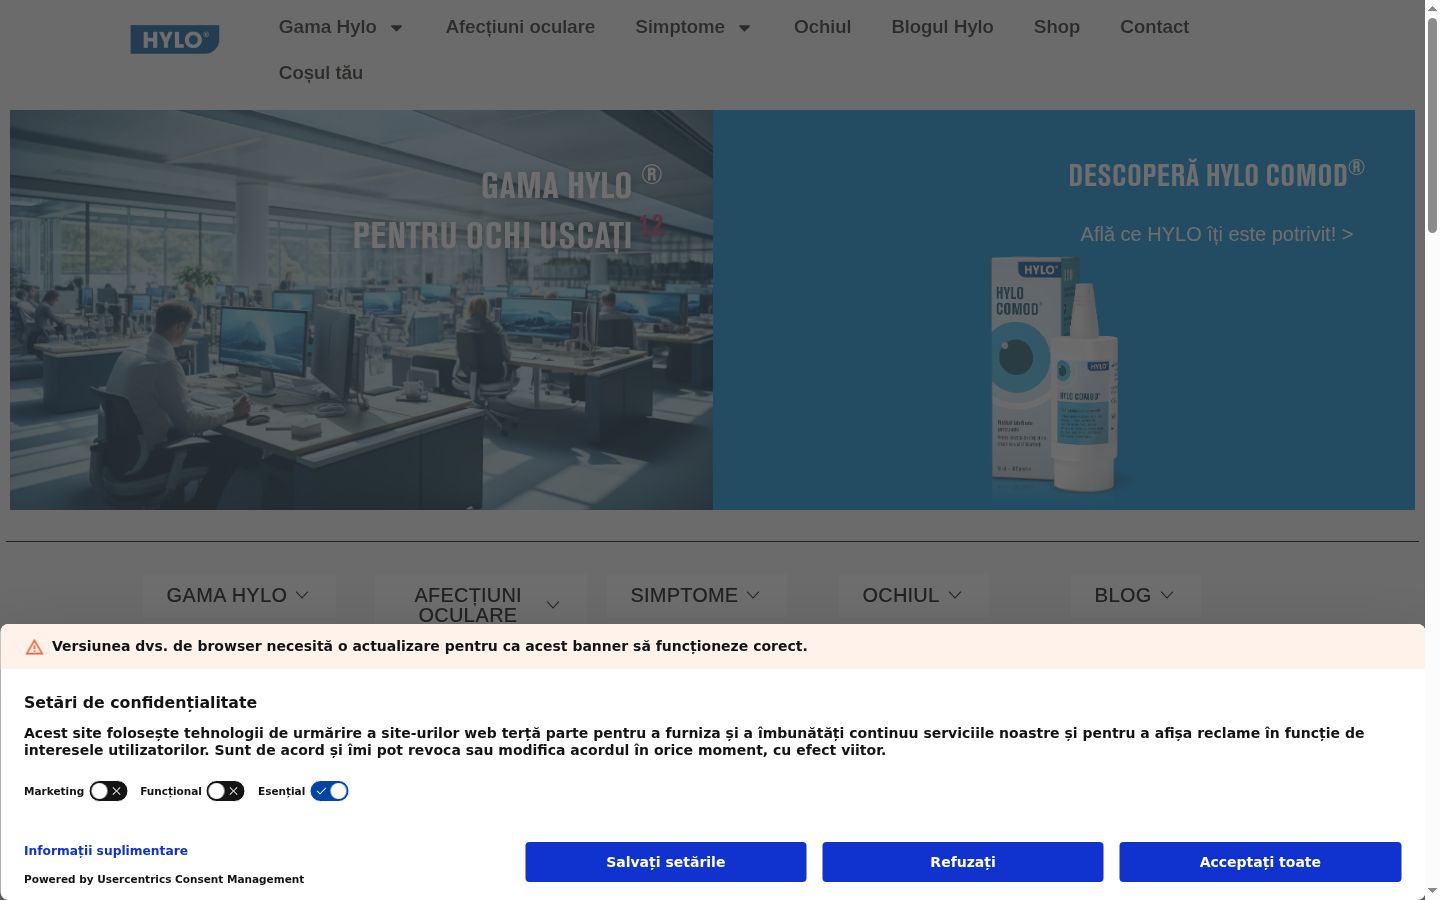Open the Shop menu item
Image resolution: width=1440 pixels, height=900 pixels.
click(1057, 27)
